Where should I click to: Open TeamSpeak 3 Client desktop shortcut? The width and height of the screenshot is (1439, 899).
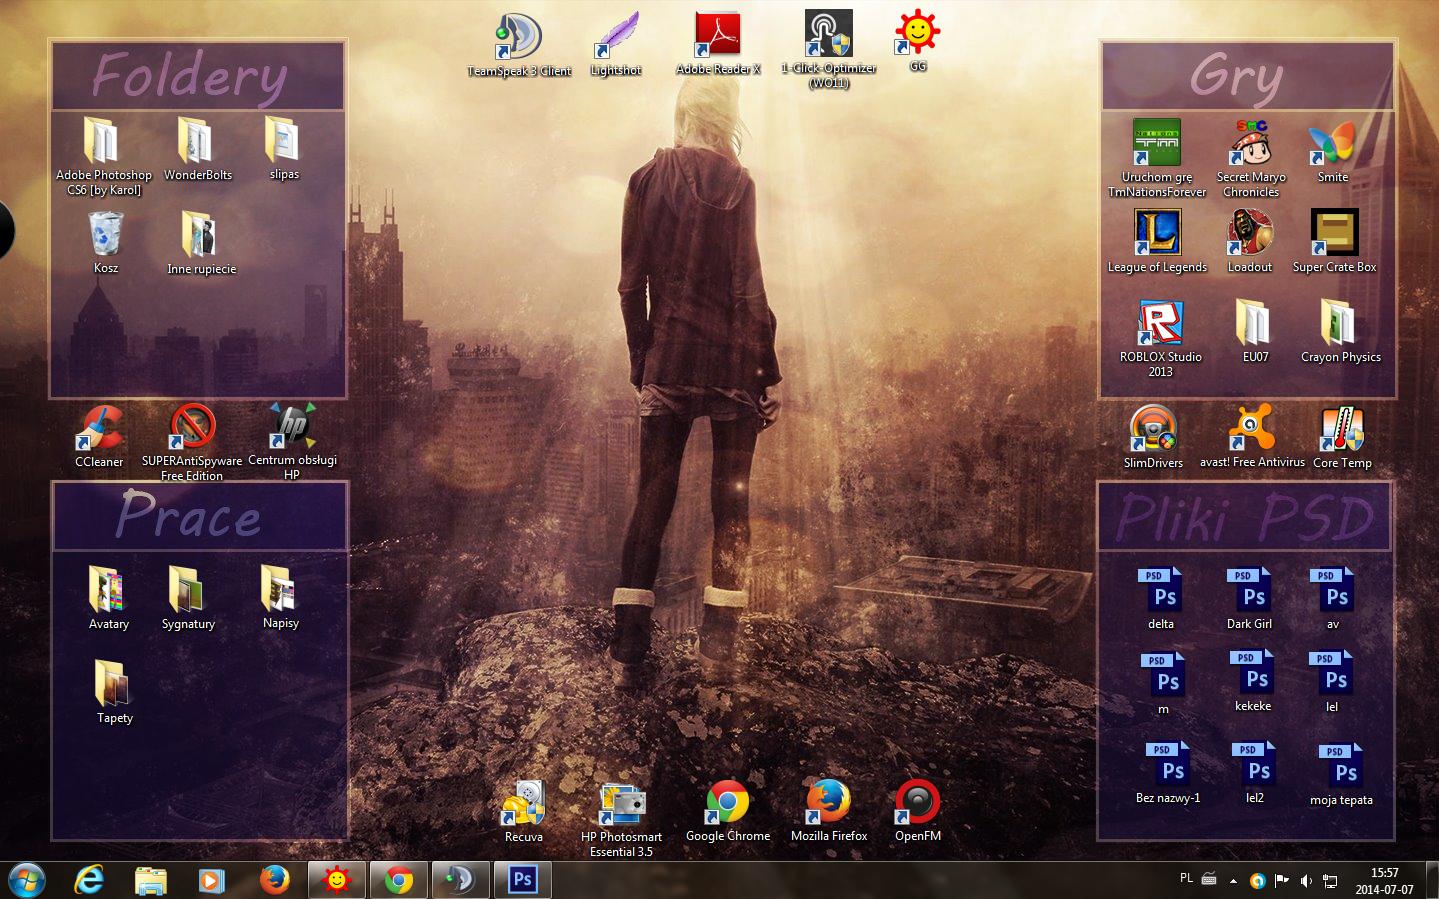(x=519, y=45)
